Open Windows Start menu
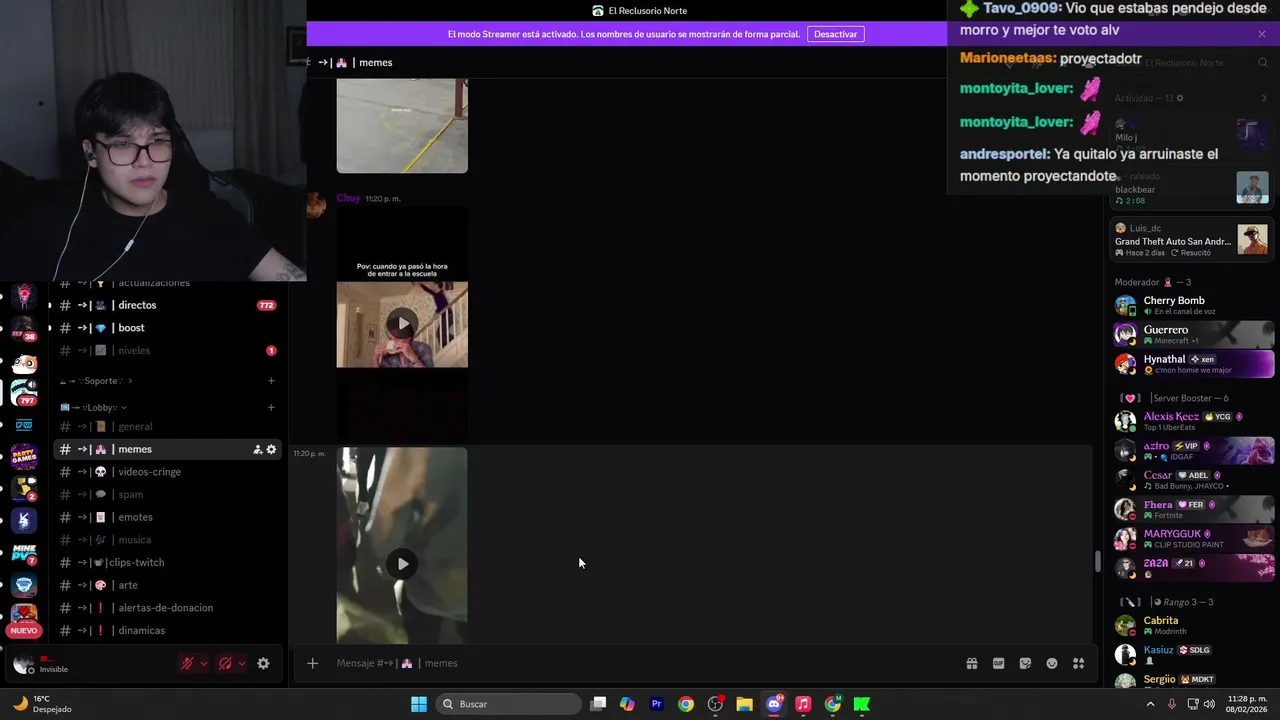This screenshot has height=720, width=1280. [419, 704]
